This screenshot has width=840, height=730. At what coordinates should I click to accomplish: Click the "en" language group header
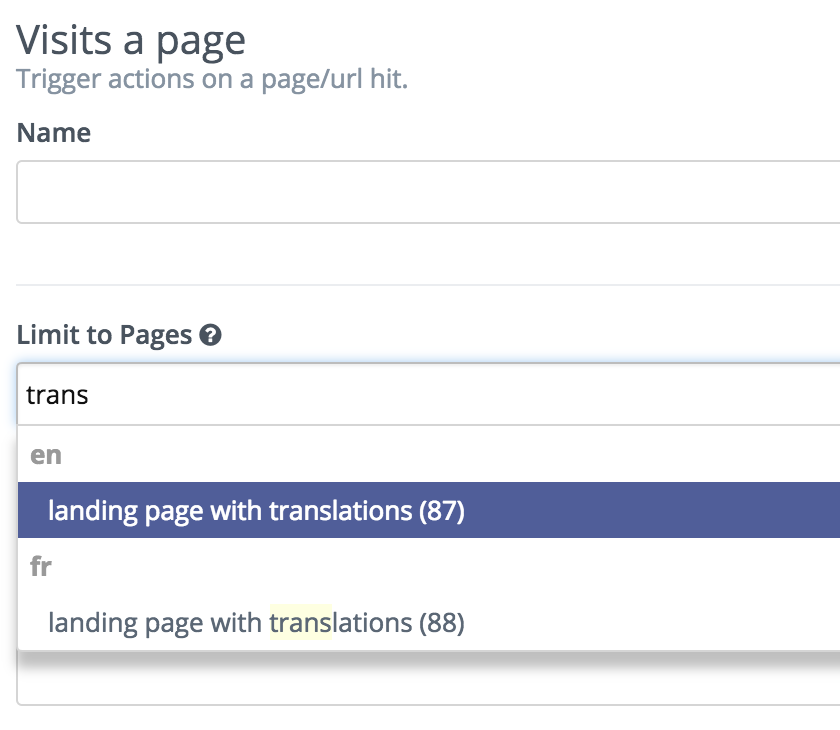(46, 455)
